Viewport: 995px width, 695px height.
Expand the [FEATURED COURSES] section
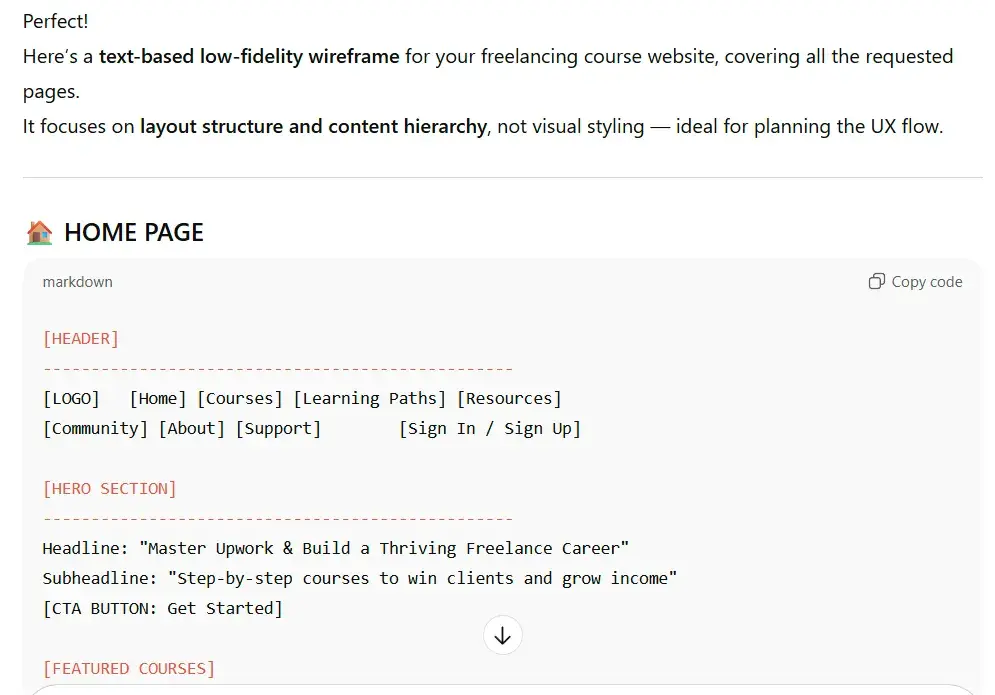pyautogui.click(x=129, y=668)
